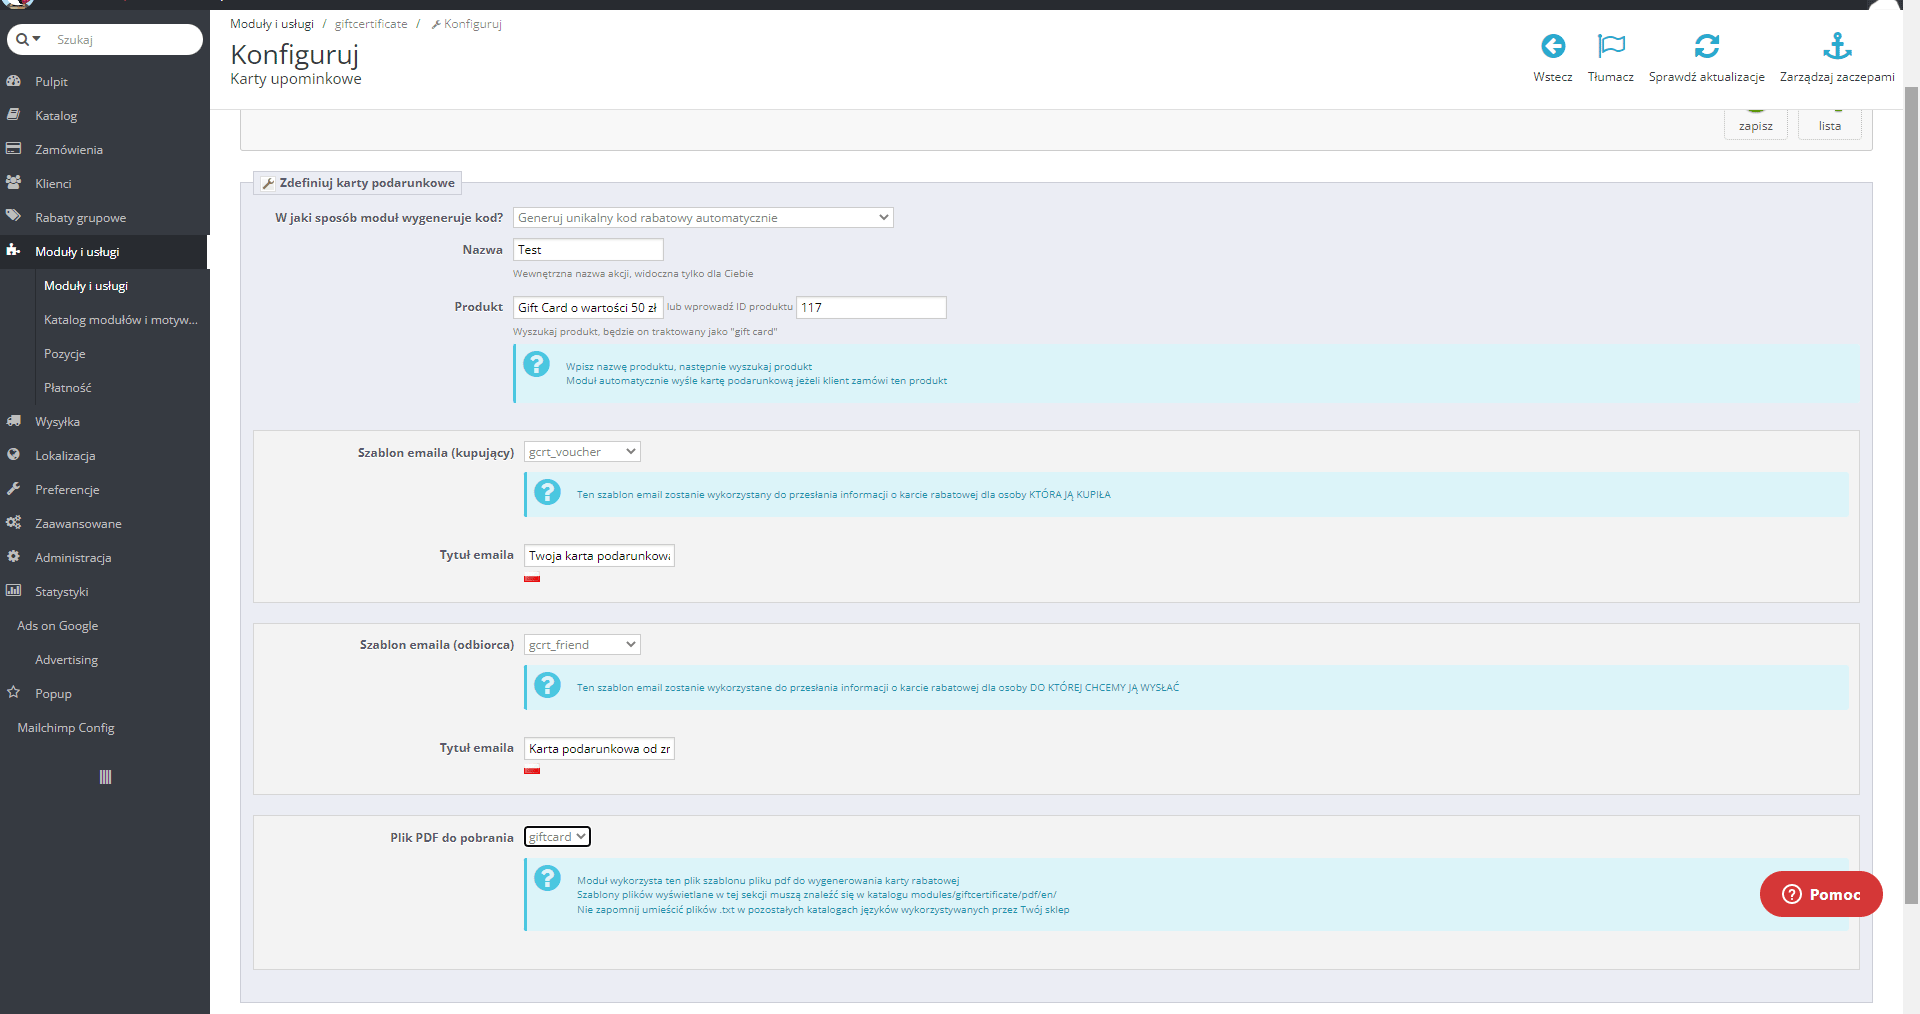1920x1014 pixels.
Task: Click help icon beside DO KTÓREJ CHCEMY hint
Action: pyautogui.click(x=547, y=685)
